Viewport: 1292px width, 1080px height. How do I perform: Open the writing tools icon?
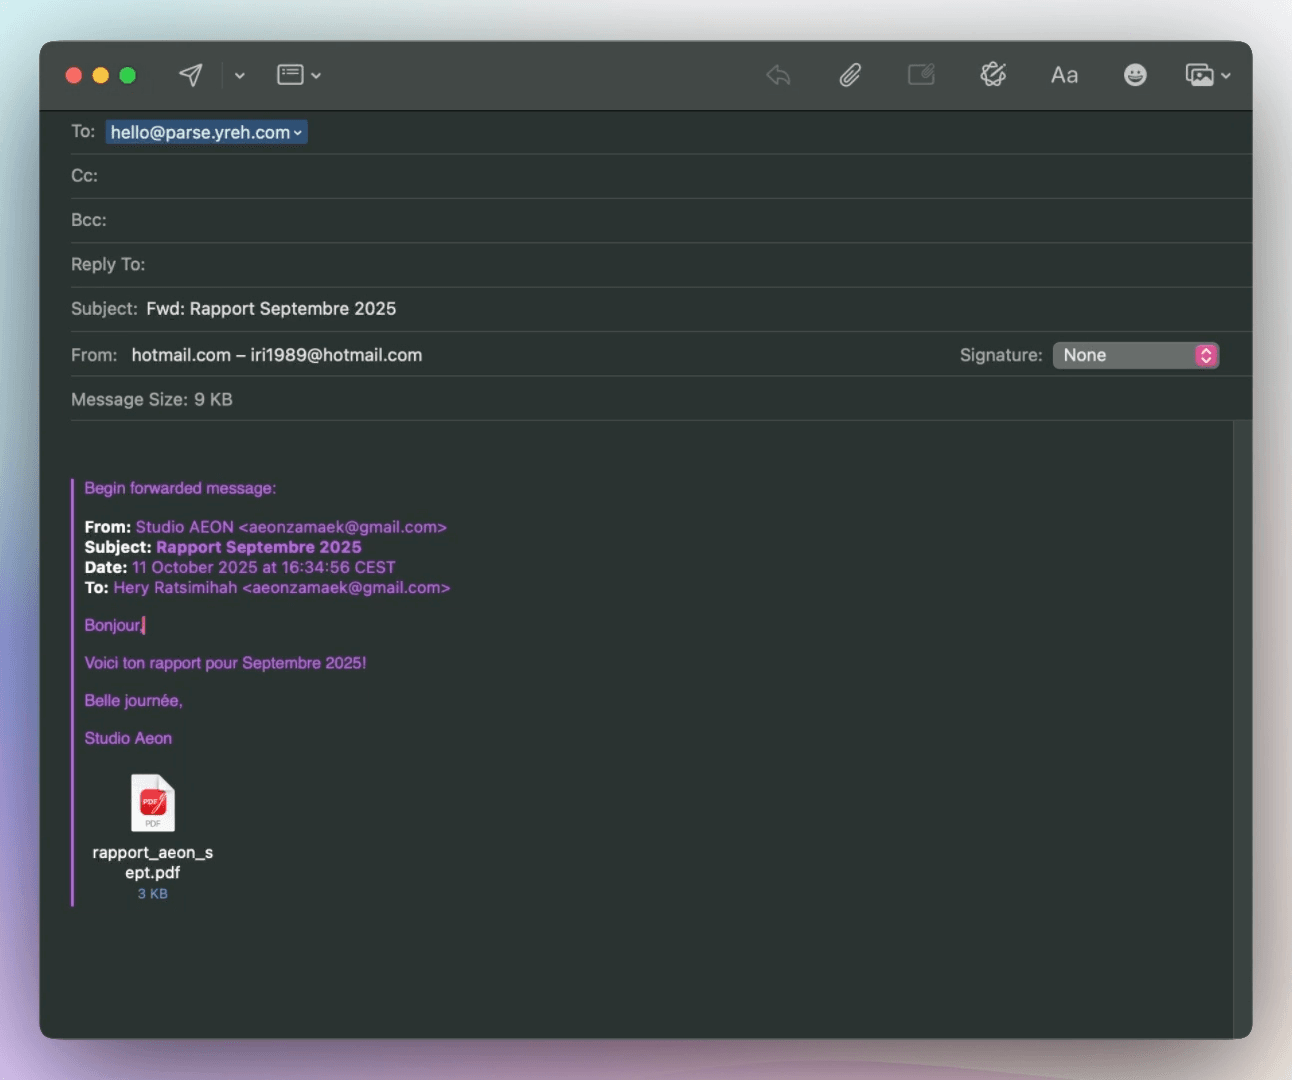[993, 75]
